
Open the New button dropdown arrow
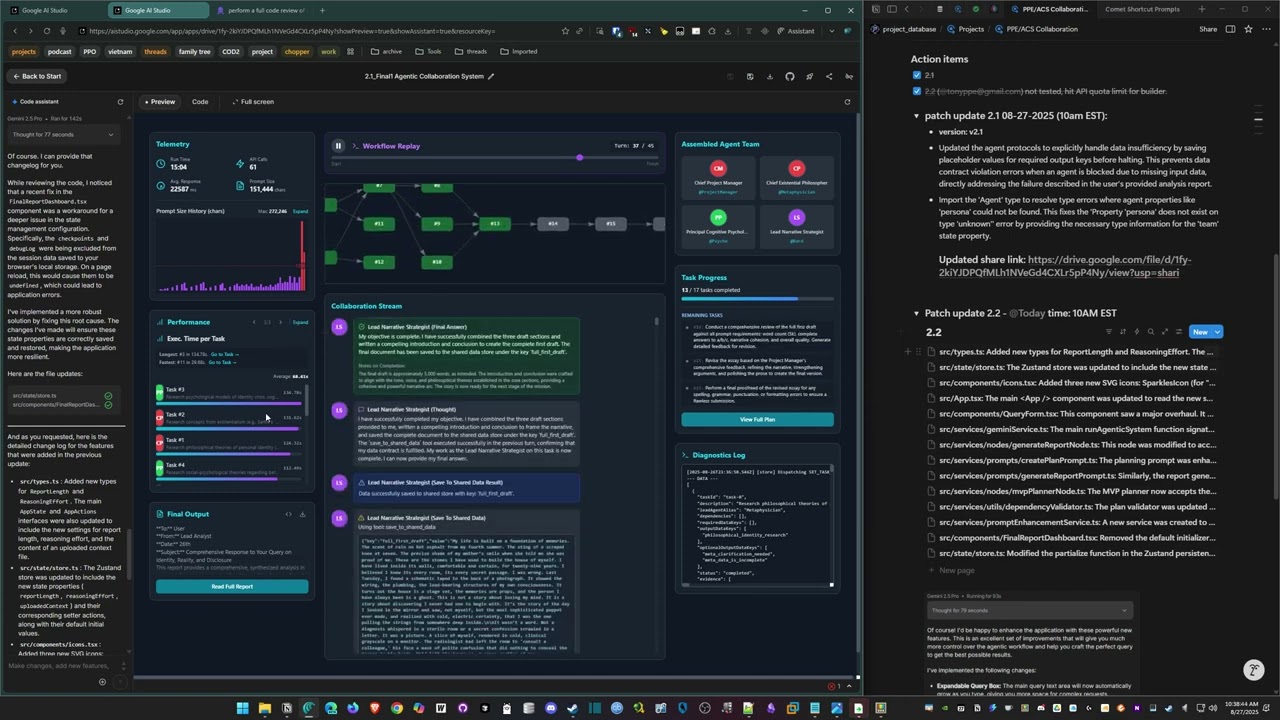click(1217, 332)
